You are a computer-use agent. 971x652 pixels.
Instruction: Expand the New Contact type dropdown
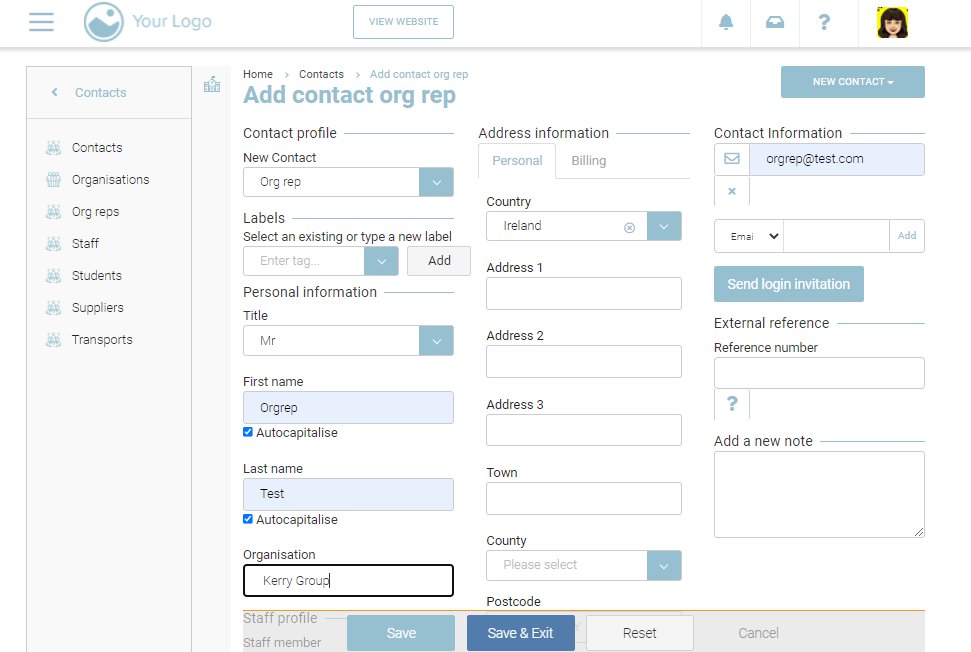436,182
